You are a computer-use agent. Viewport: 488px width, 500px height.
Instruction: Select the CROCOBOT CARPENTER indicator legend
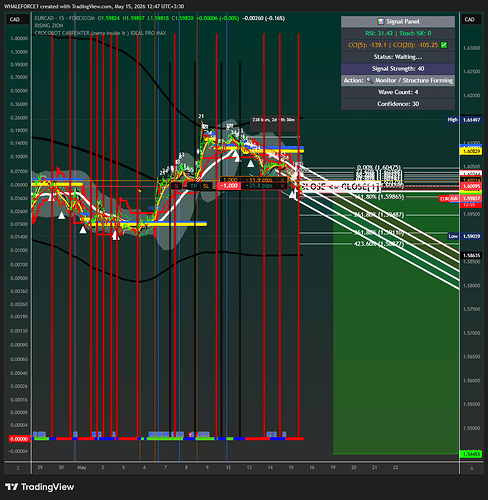coord(100,33)
